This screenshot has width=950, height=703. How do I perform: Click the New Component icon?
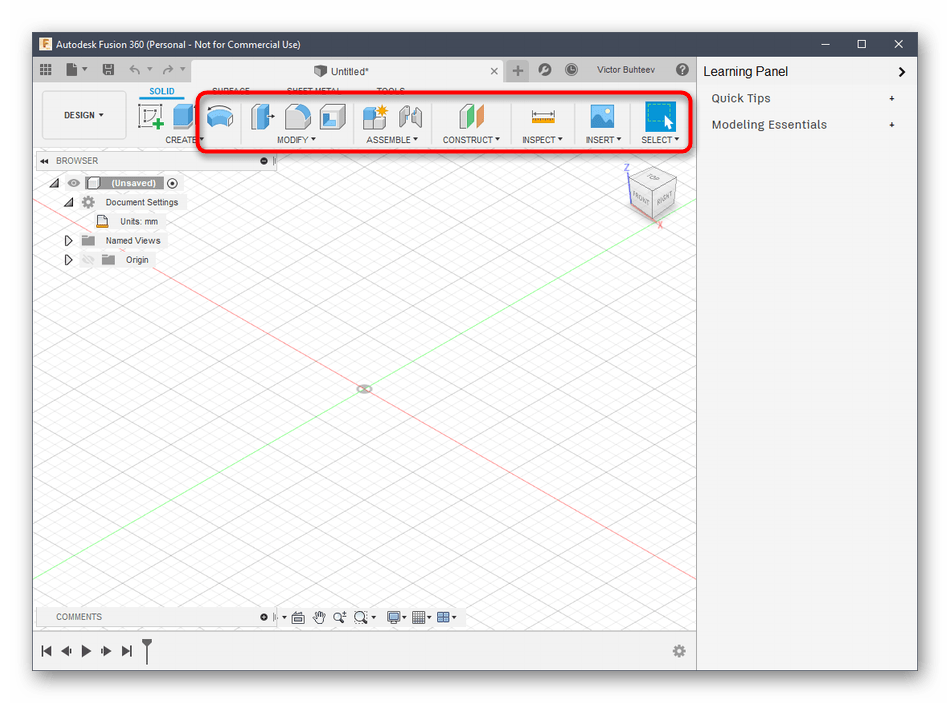pos(375,117)
